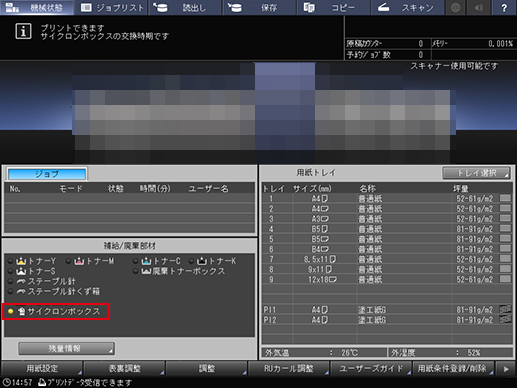Click the 予約ジョブ数 field
Viewport: 517px width, 388px height.
point(388,55)
